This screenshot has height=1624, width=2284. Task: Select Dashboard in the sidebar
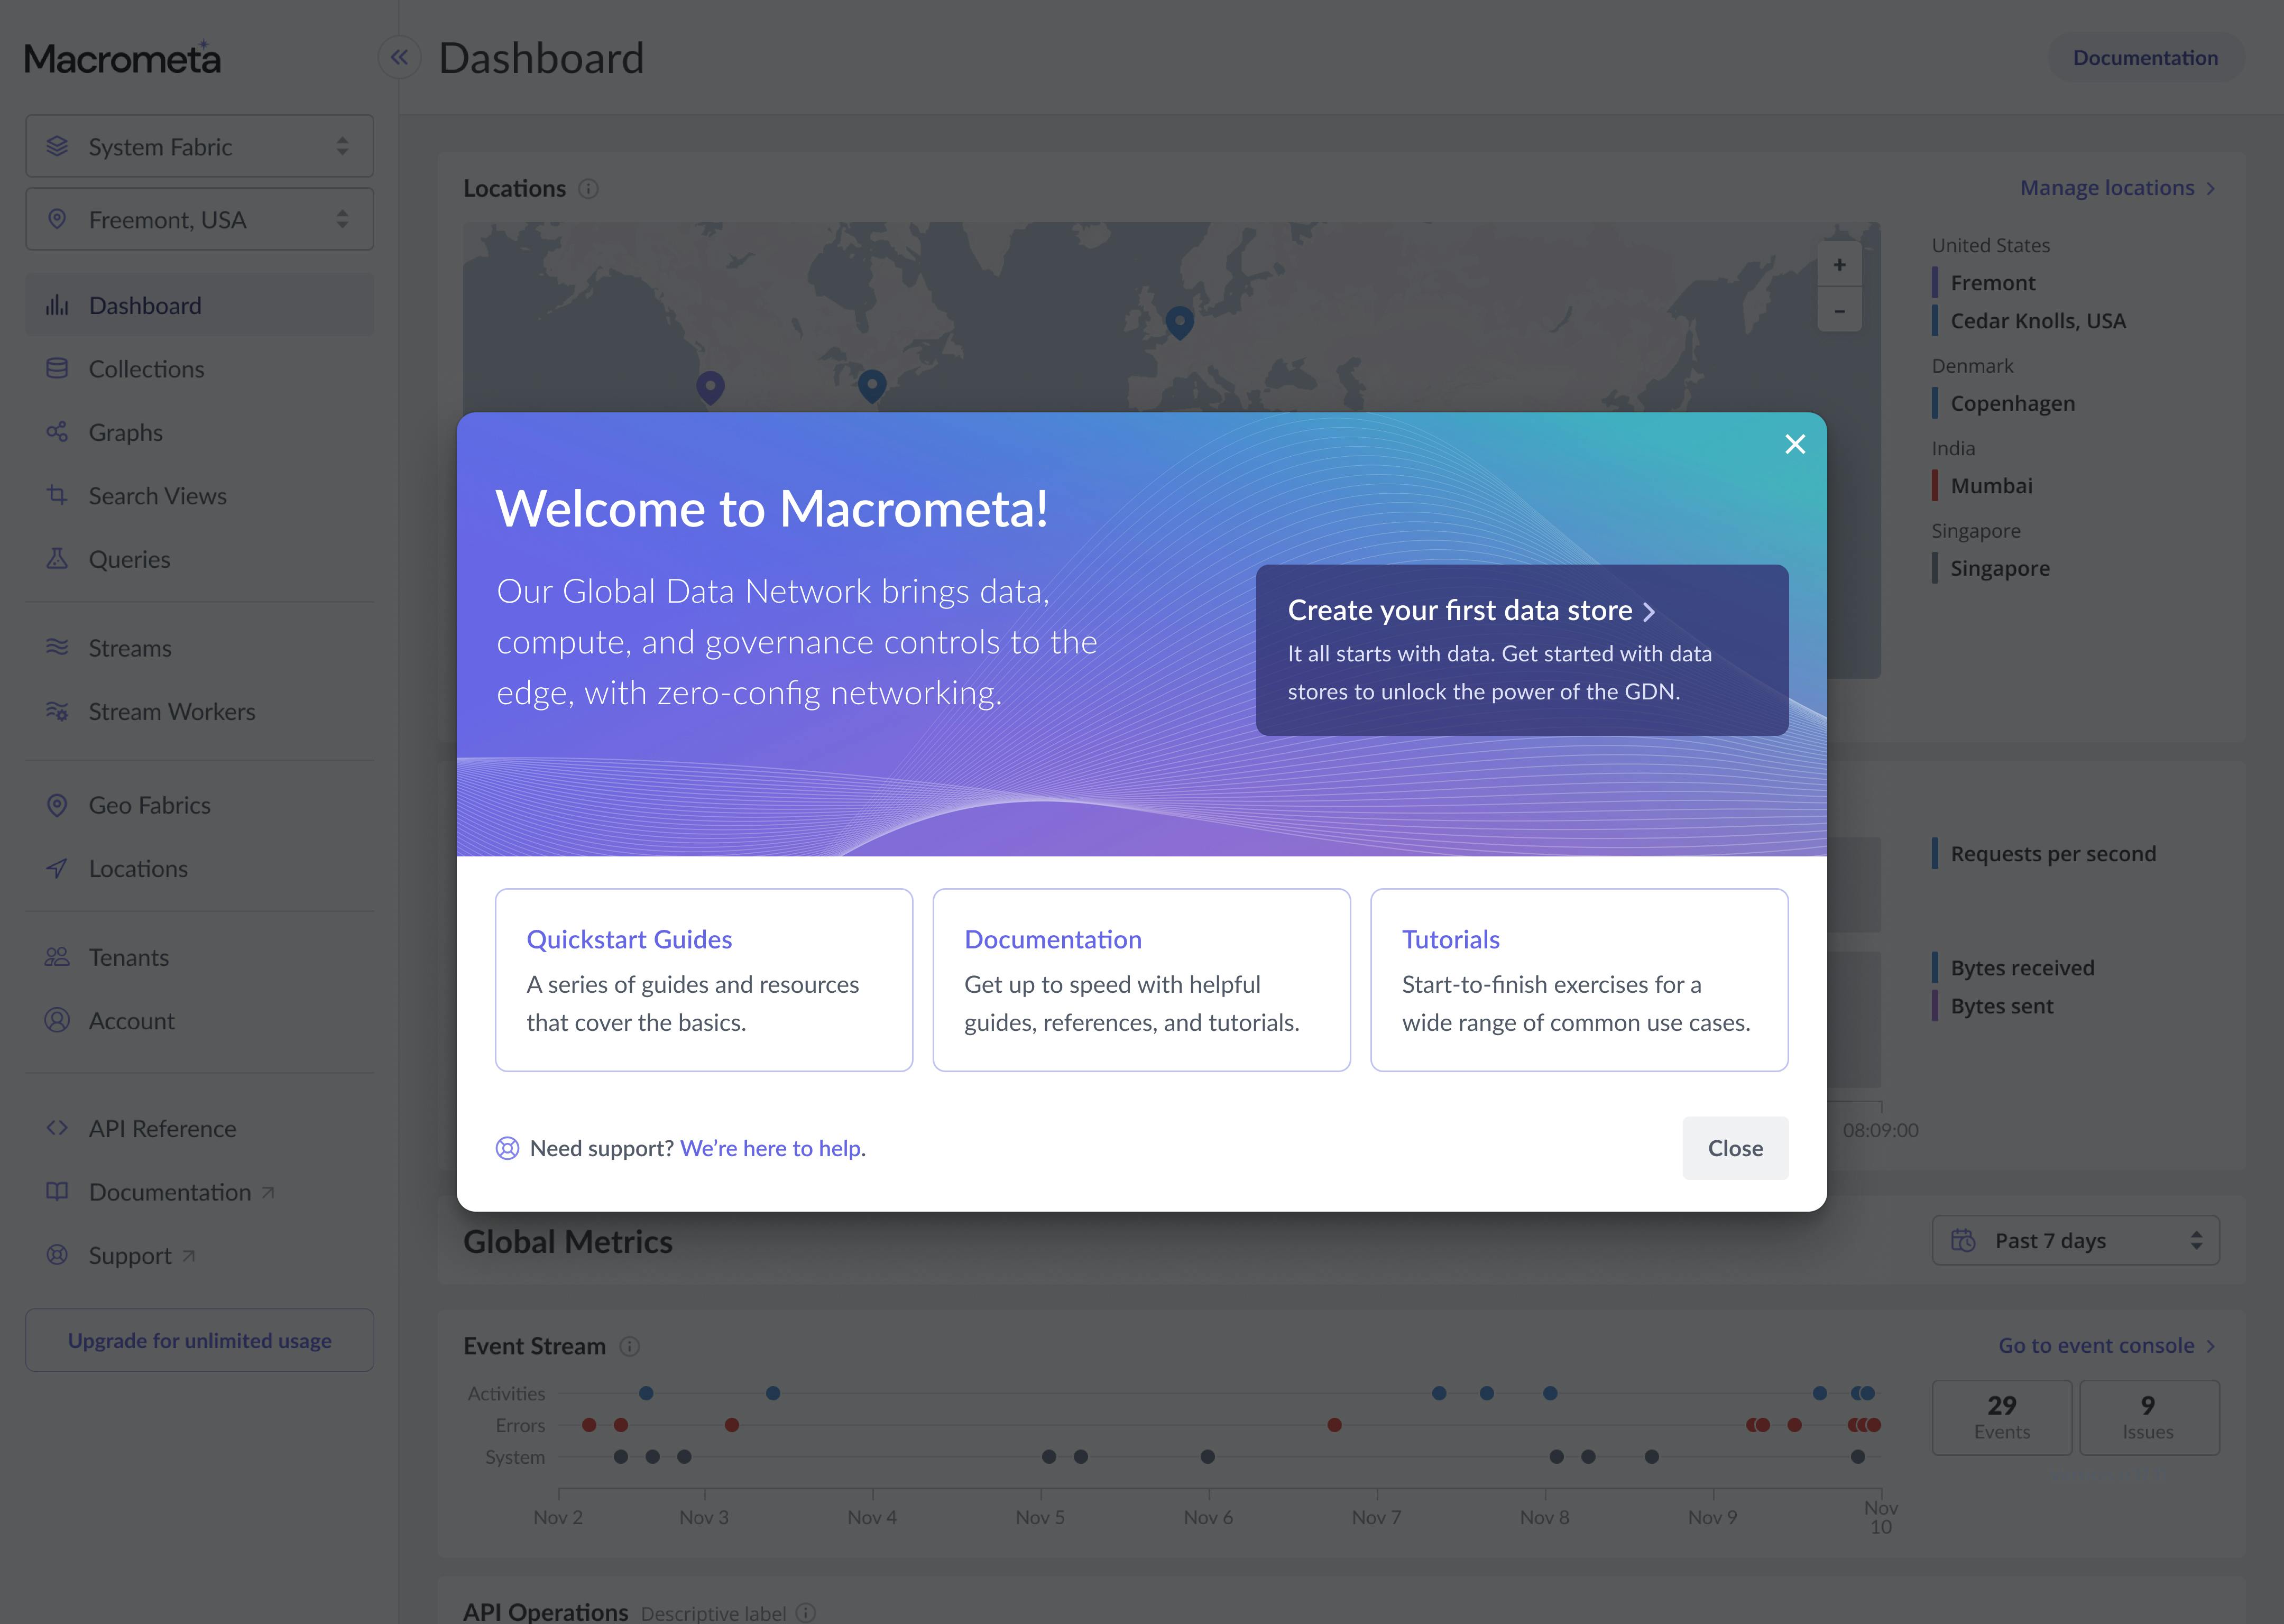pos(200,305)
